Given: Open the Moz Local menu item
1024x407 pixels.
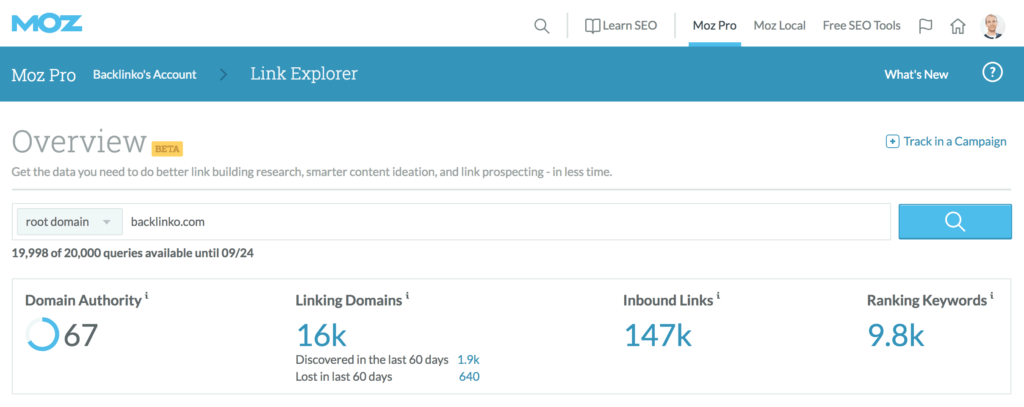Looking at the screenshot, I should tap(779, 25).
